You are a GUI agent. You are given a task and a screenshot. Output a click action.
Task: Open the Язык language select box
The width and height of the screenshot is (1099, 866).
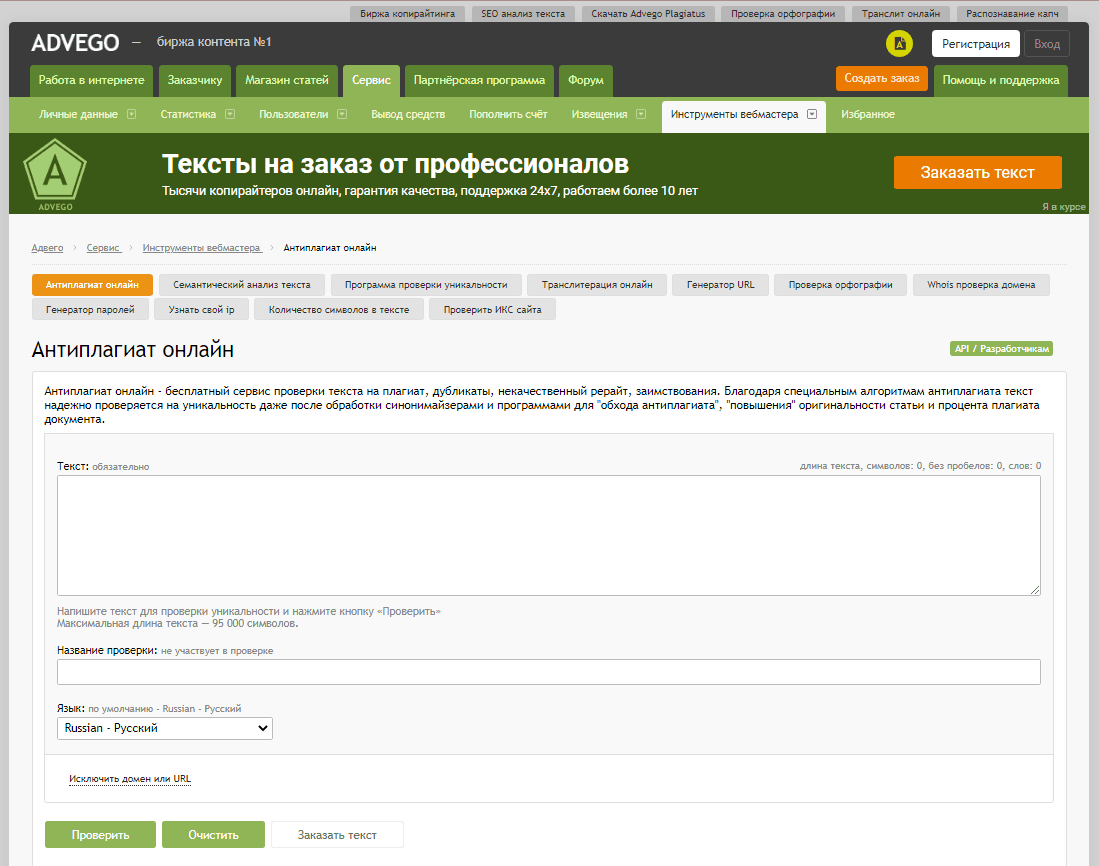tap(165, 728)
